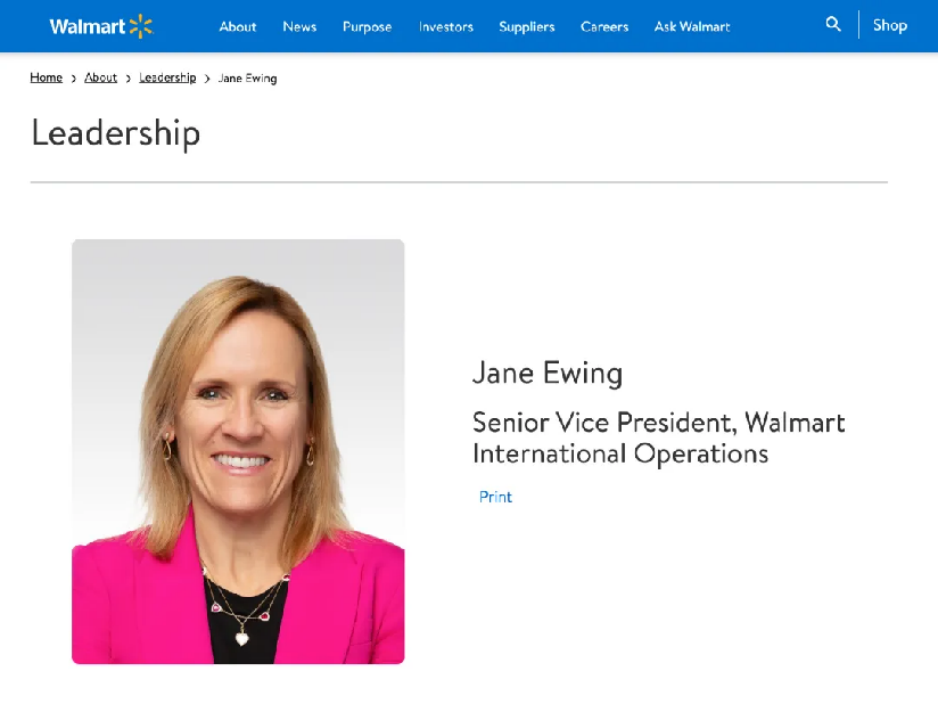Viewport: 938px width, 720px height.
Task: Click the Walmart wordmark in the header
Action: [86, 27]
